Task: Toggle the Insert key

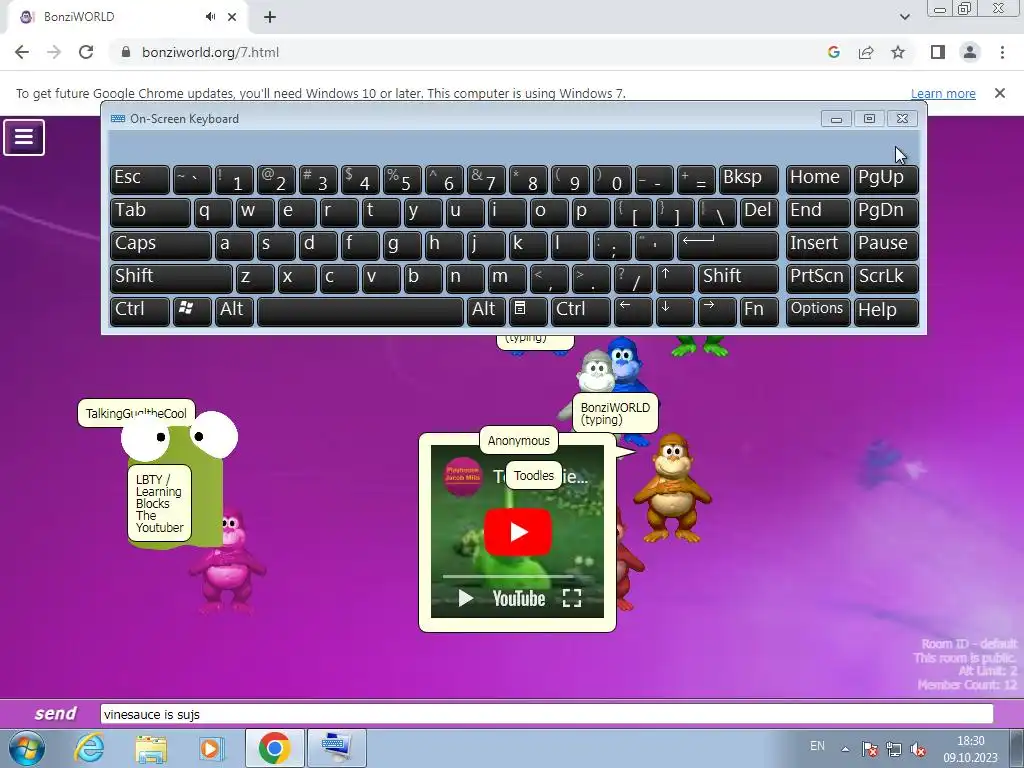Action: [x=818, y=244]
